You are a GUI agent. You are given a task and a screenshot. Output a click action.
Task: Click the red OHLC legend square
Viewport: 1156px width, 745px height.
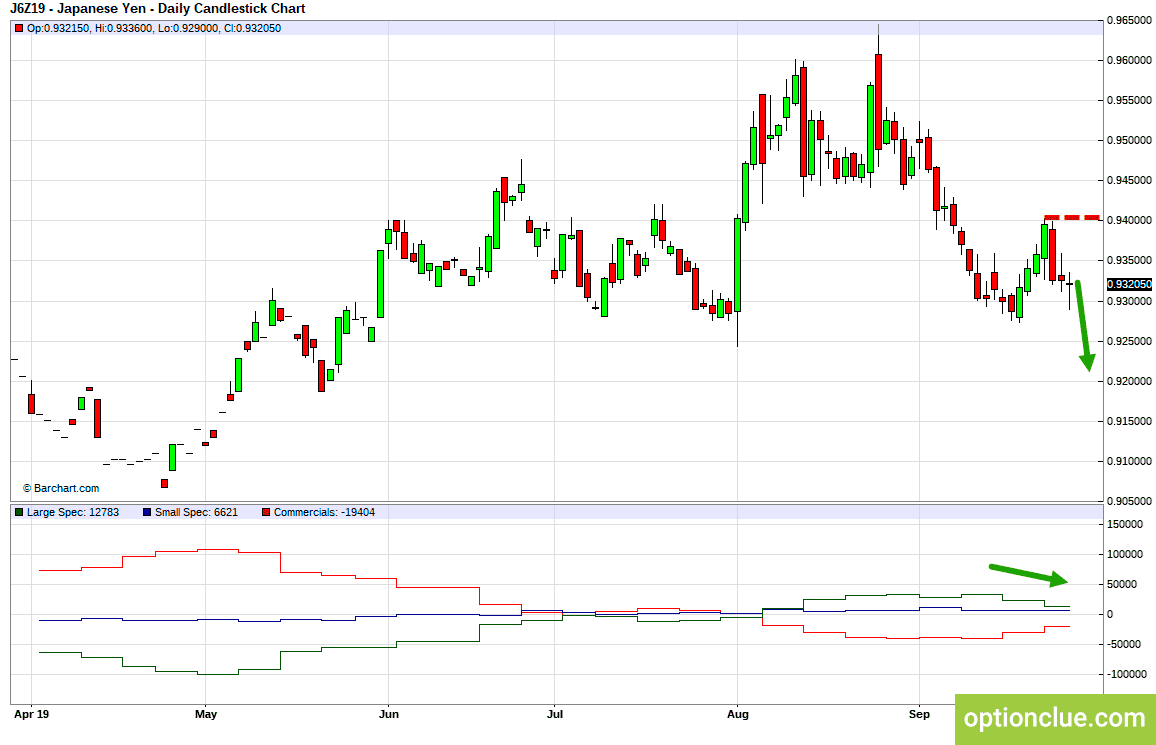pyautogui.click(x=19, y=29)
